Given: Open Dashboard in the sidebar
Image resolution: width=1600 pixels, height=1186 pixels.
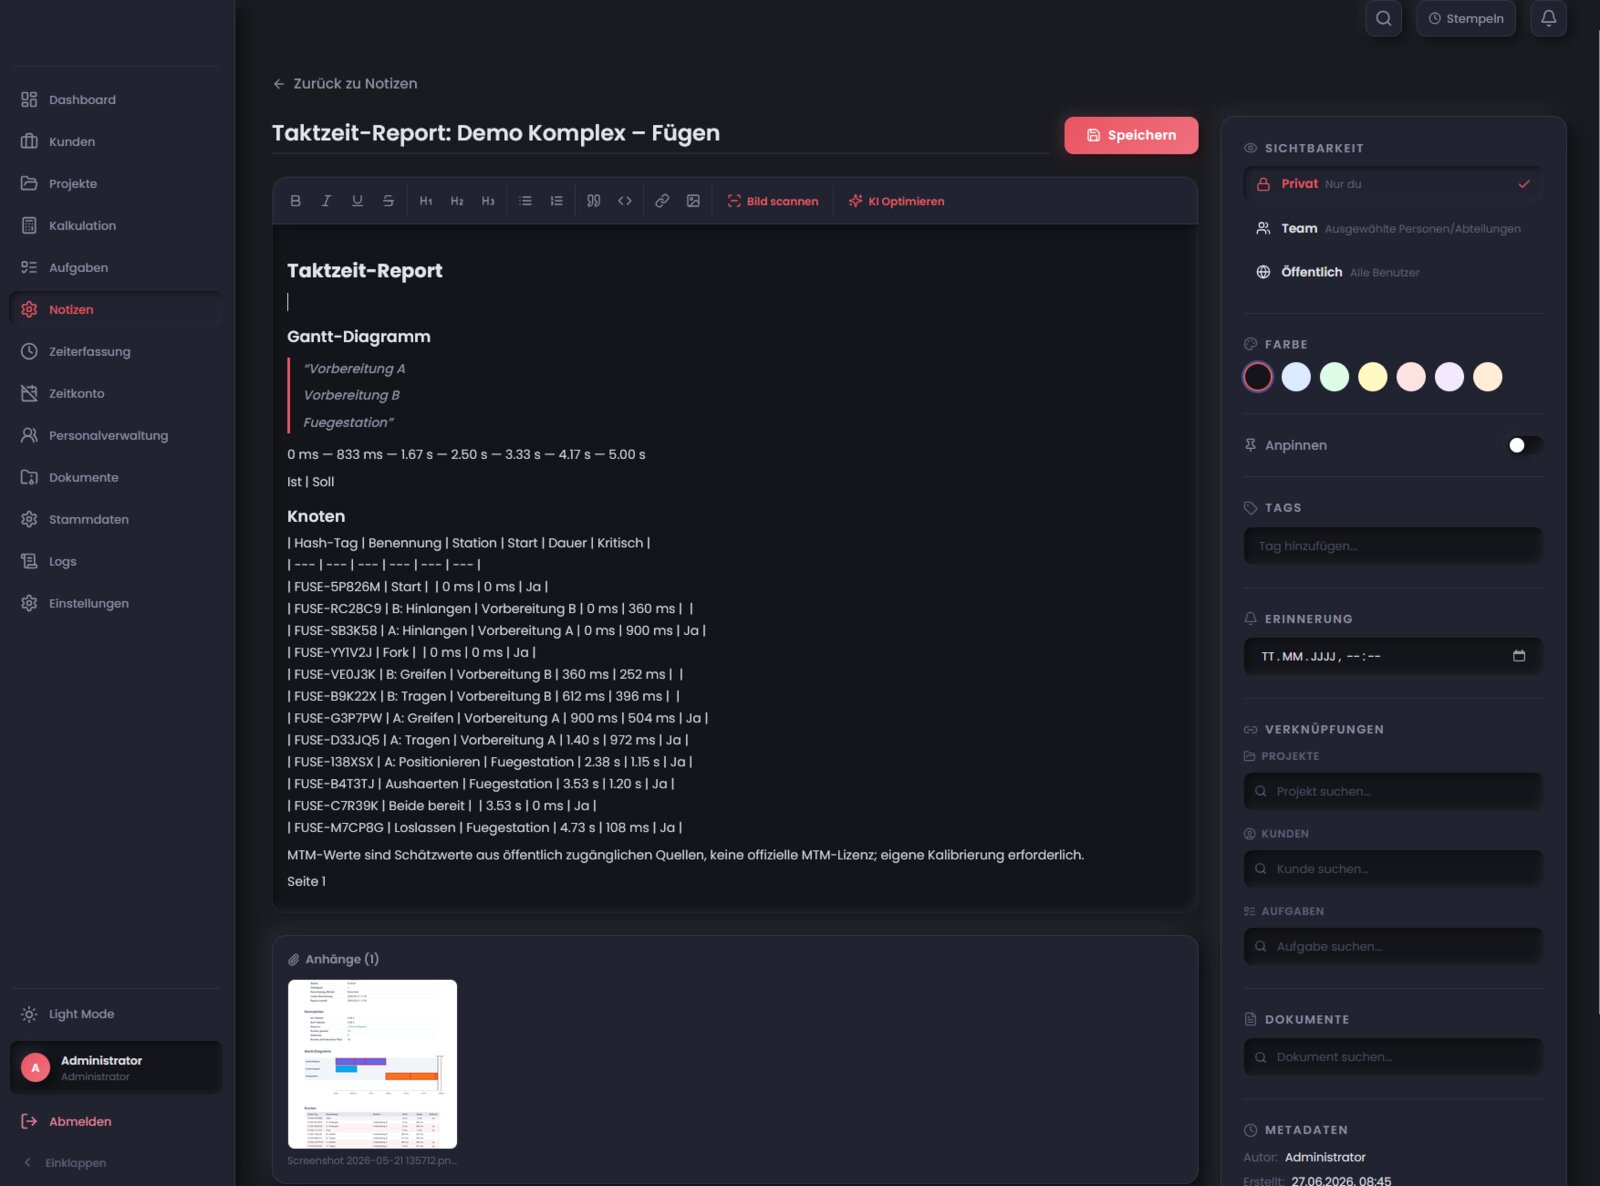Looking at the screenshot, I should [116, 100].
